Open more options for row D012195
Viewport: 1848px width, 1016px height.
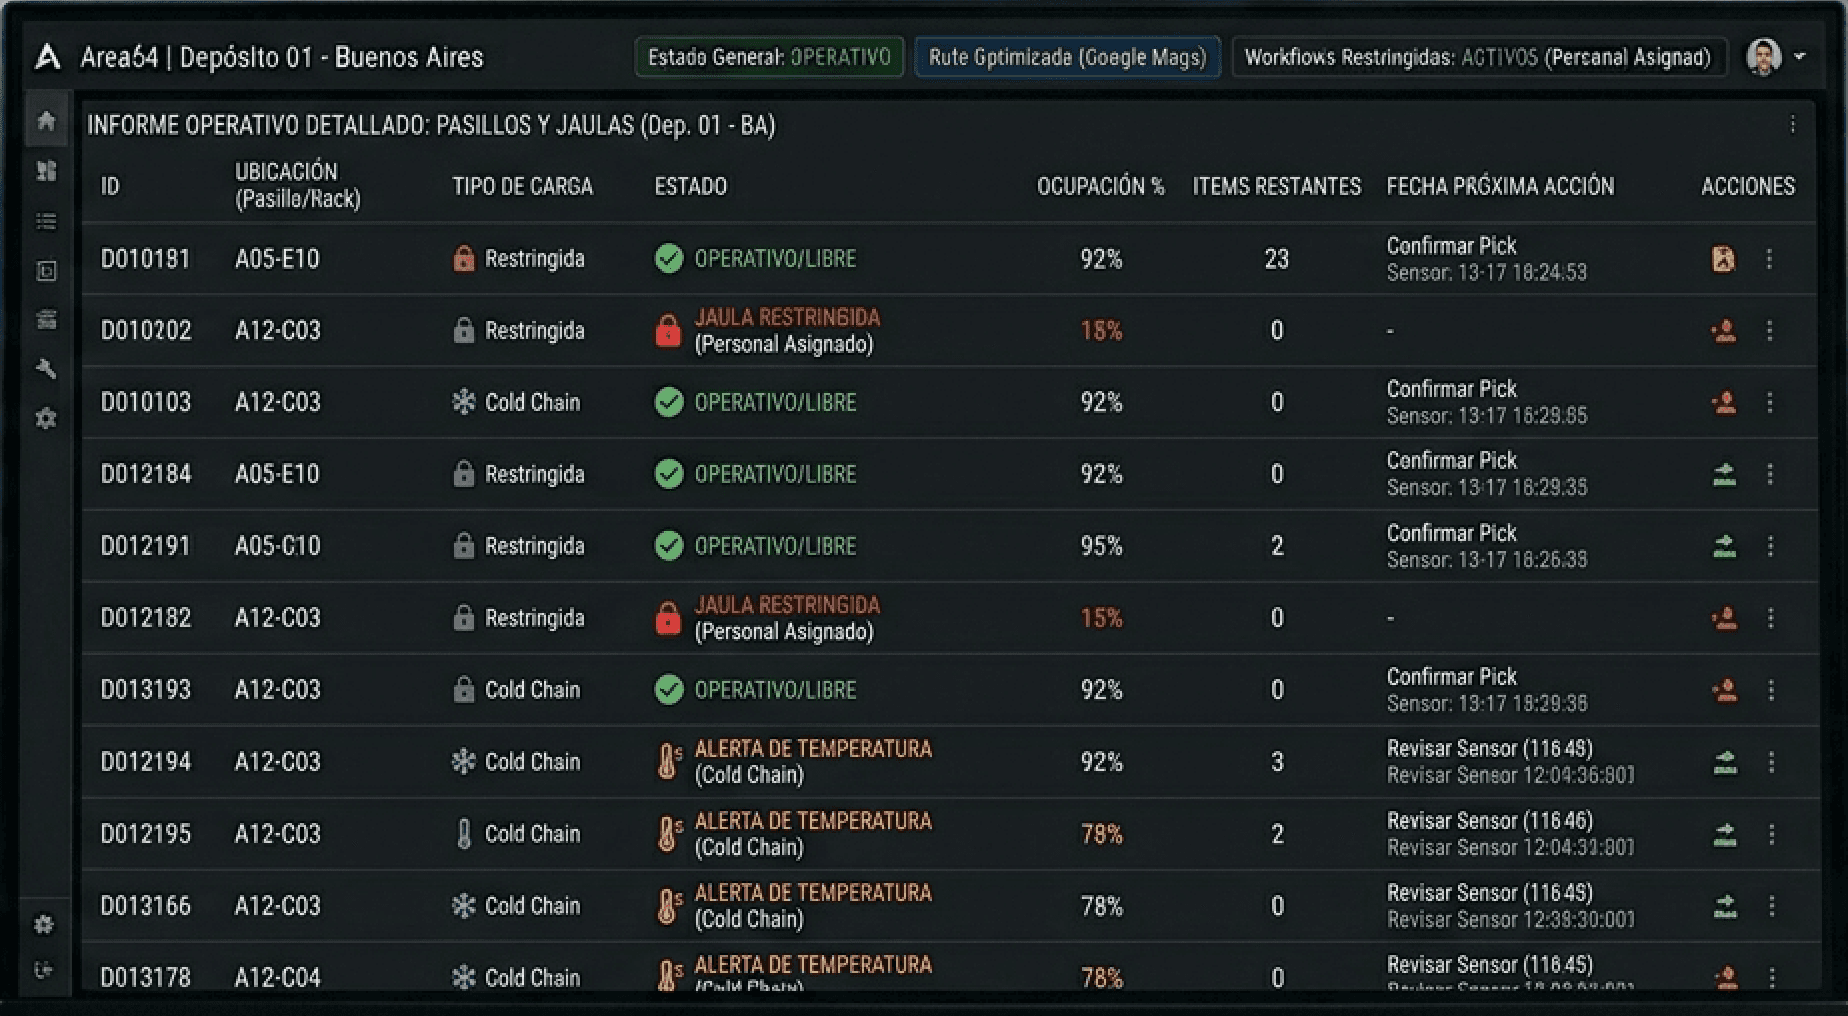point(1771,834)
